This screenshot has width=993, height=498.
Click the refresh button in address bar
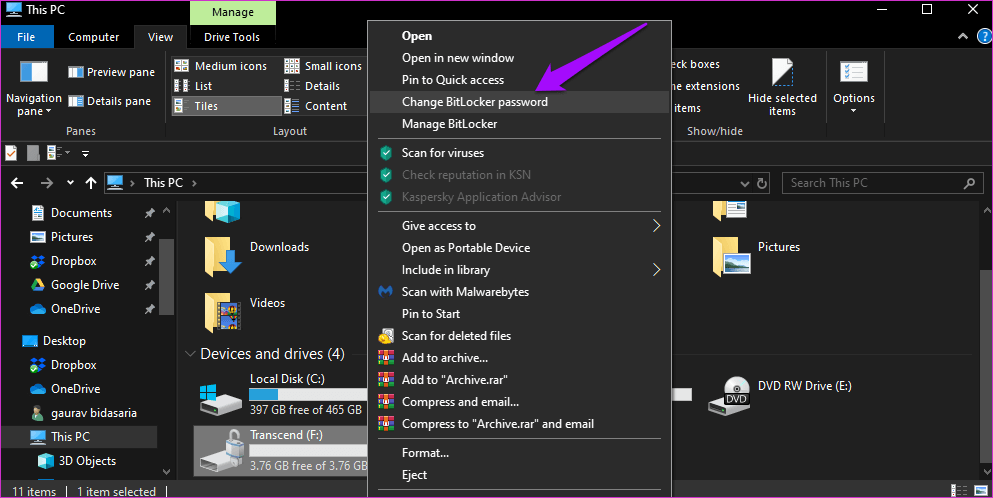coord(762,183)
